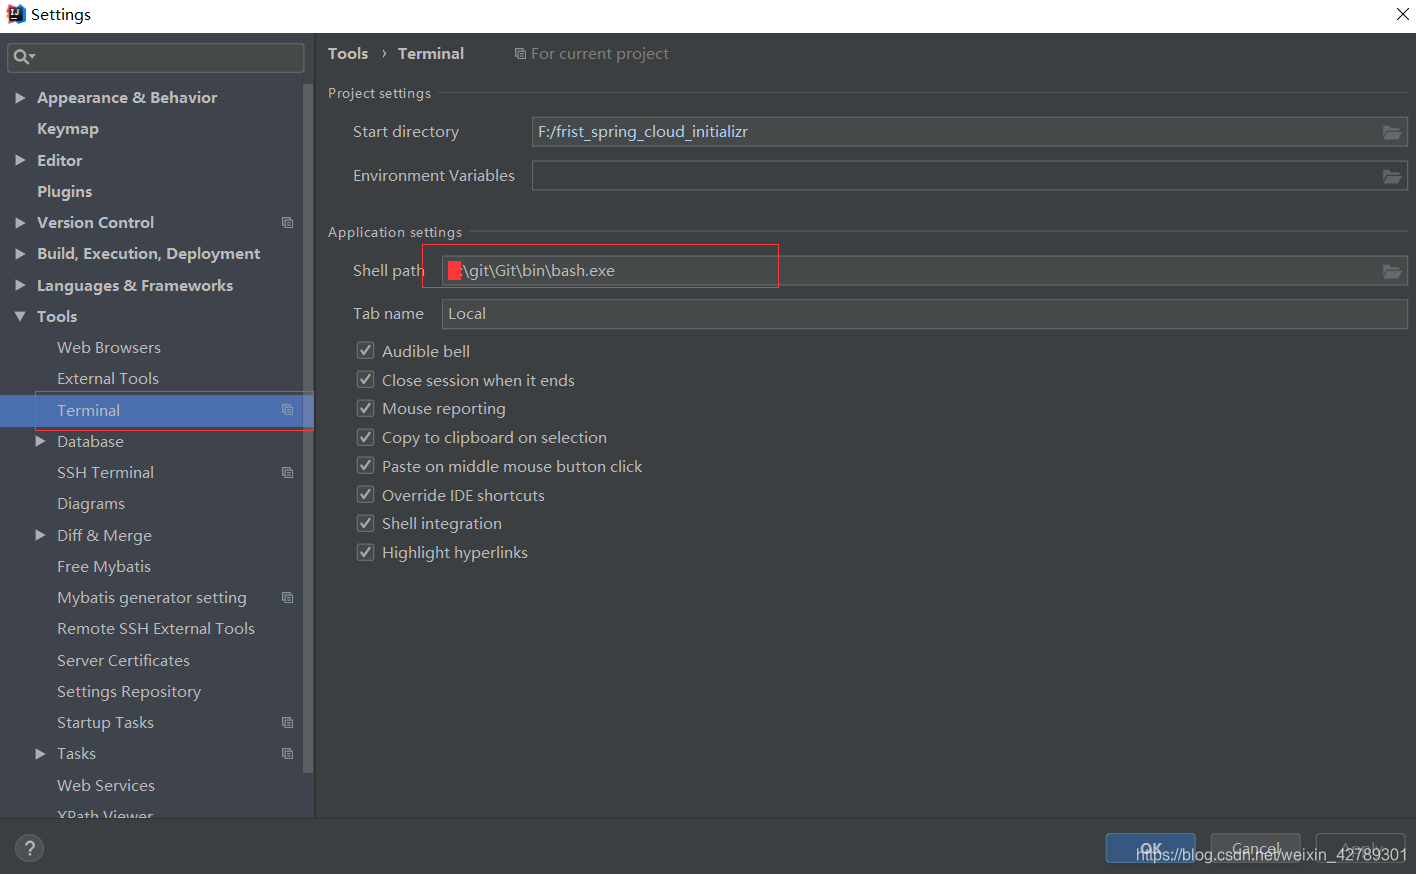Expand the Editor section
Image resolution: width=1416 pixels, height=874 pixels.
pyautogui.click(x=20, y=160)
